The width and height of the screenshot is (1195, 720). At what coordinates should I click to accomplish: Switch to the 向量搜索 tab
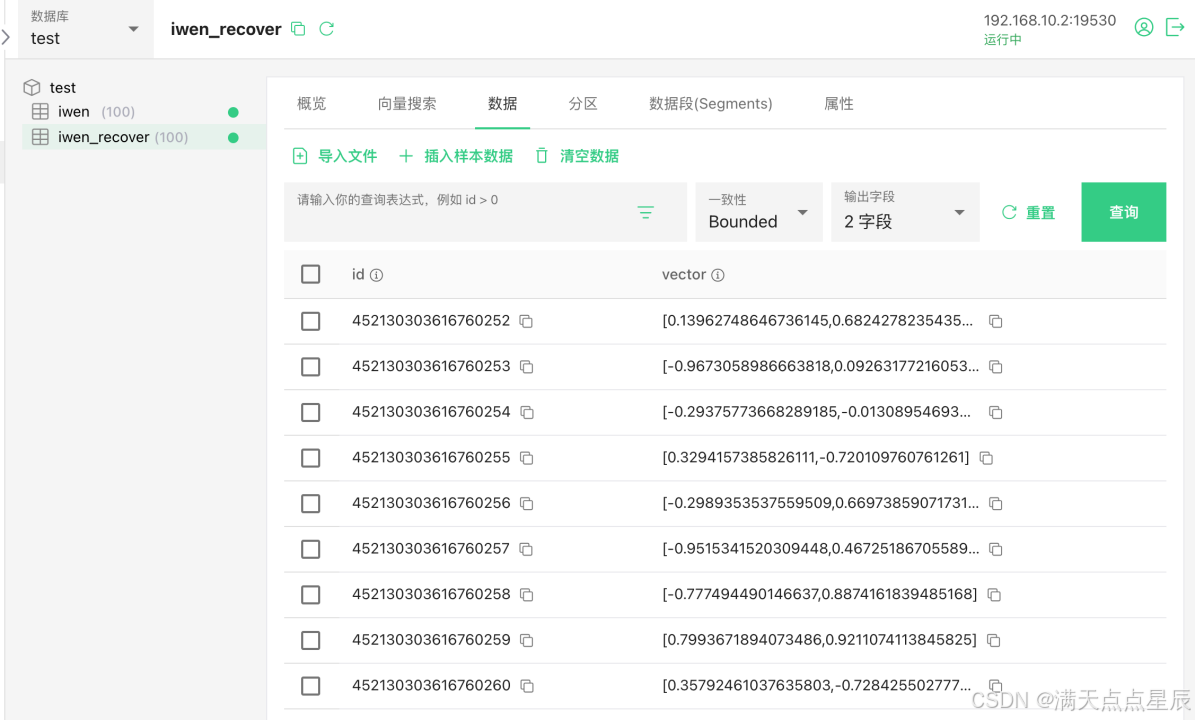tap(407, 104)
